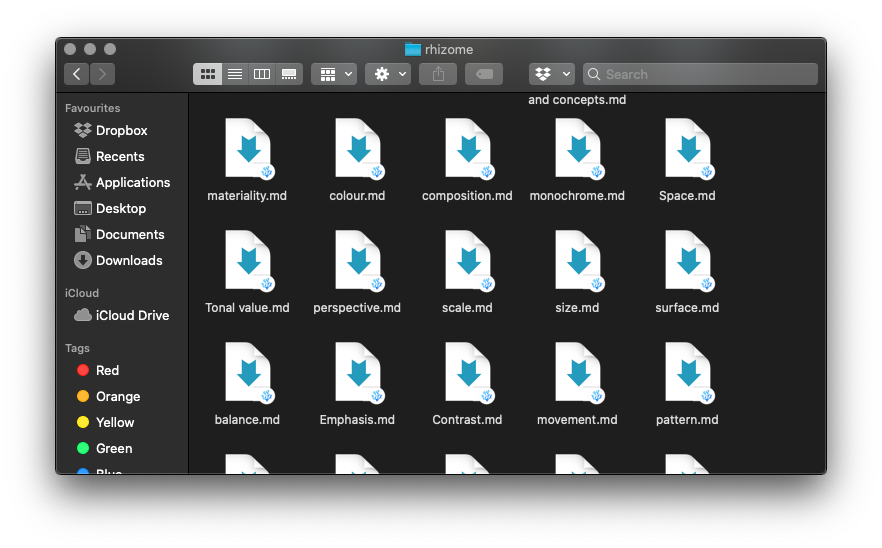Click the 'and concepts.md' file name

(577, 100)
